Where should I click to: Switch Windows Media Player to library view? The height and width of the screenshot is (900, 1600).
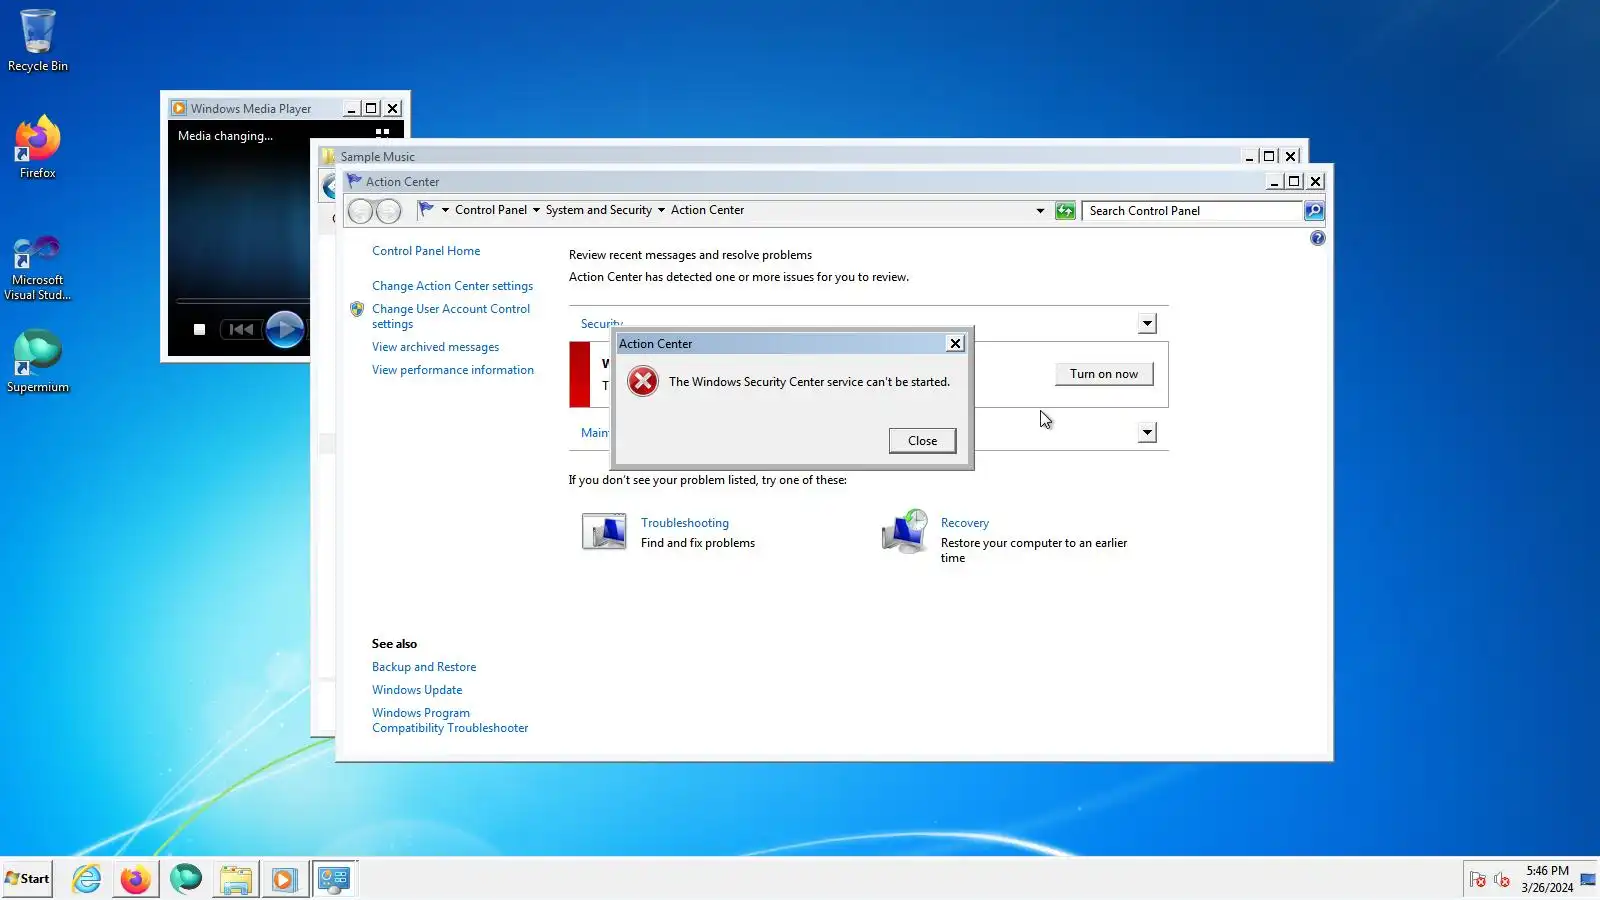tap(382, 133)
